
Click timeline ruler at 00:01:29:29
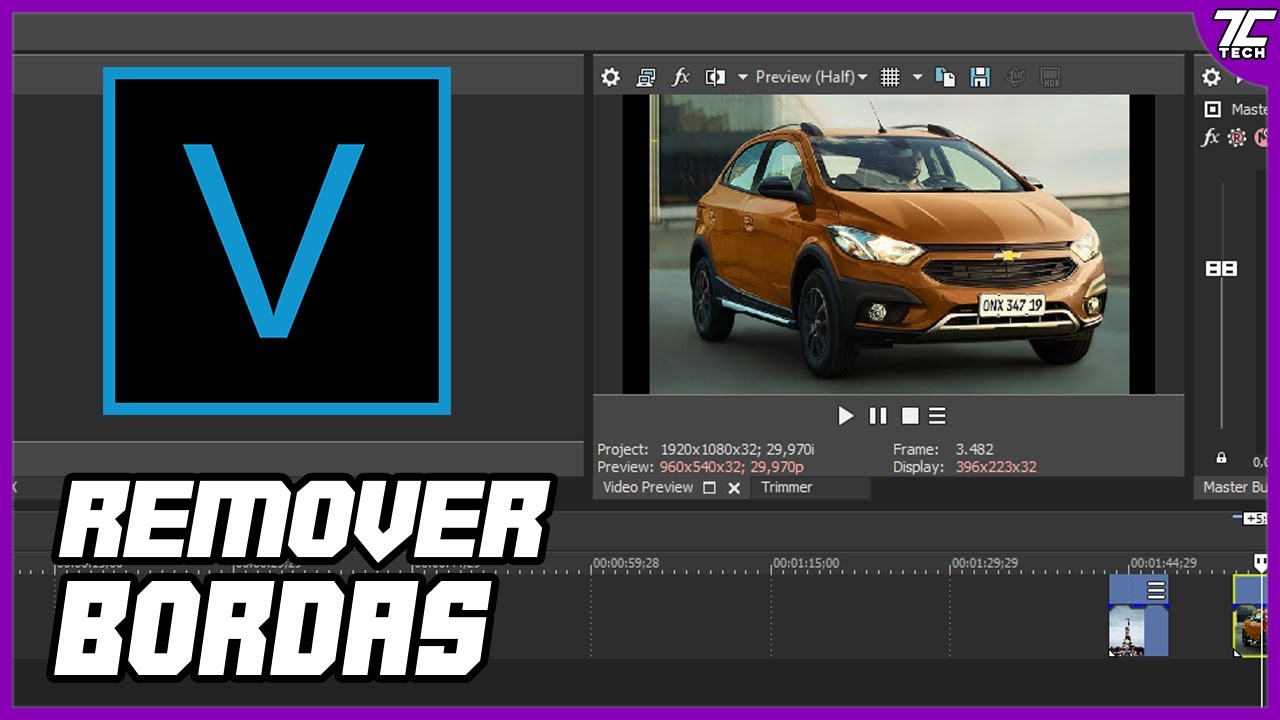point(985,563)
